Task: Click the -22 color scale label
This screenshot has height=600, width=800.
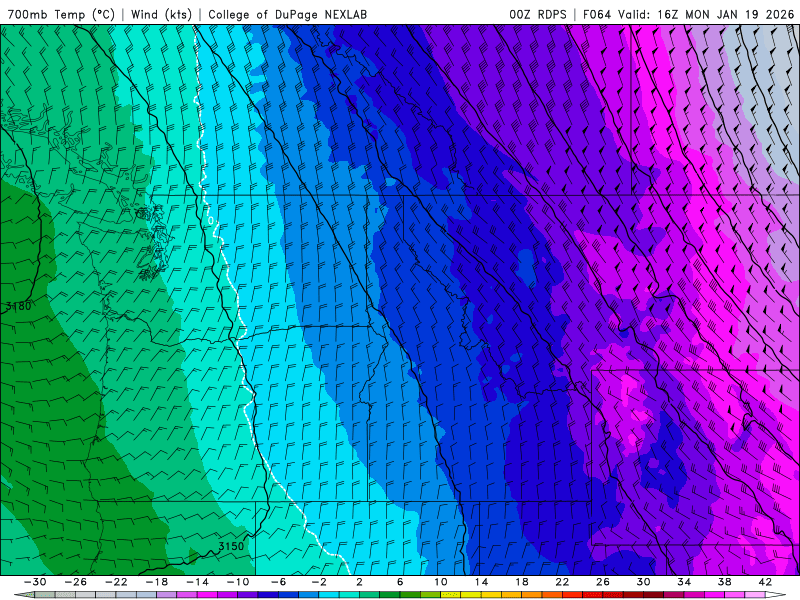Action: [x=116, y=582]
